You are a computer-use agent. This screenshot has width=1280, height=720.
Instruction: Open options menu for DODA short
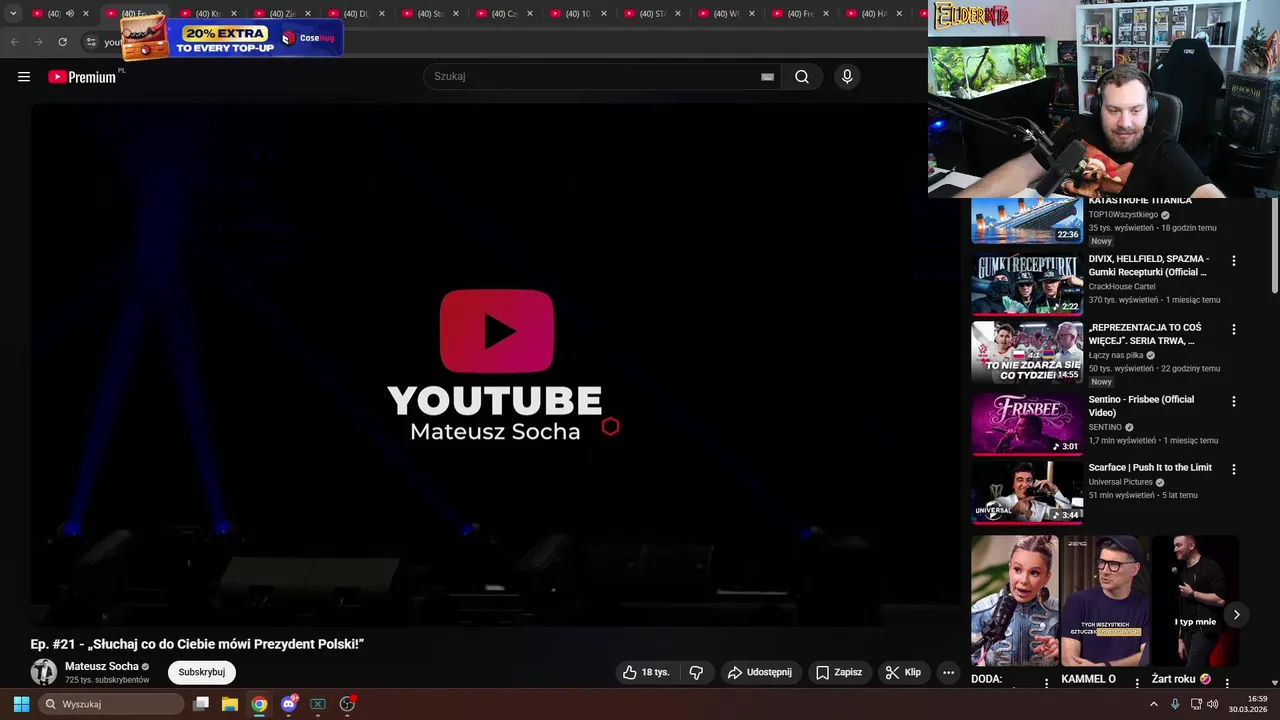[1047, 683]
